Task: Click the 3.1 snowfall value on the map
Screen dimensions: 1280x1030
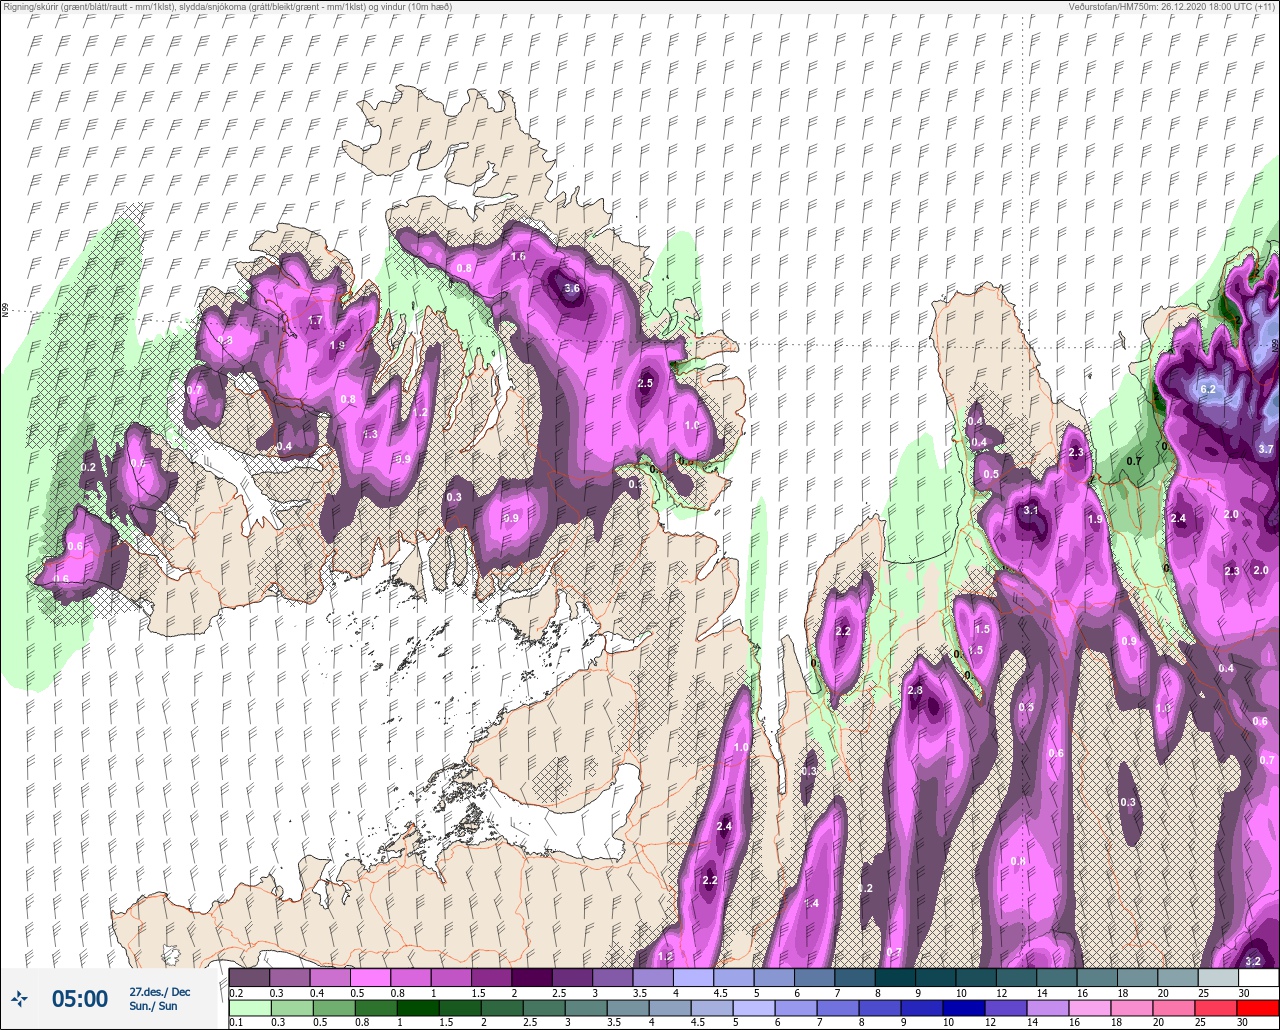Action: tap(1032, 510)
